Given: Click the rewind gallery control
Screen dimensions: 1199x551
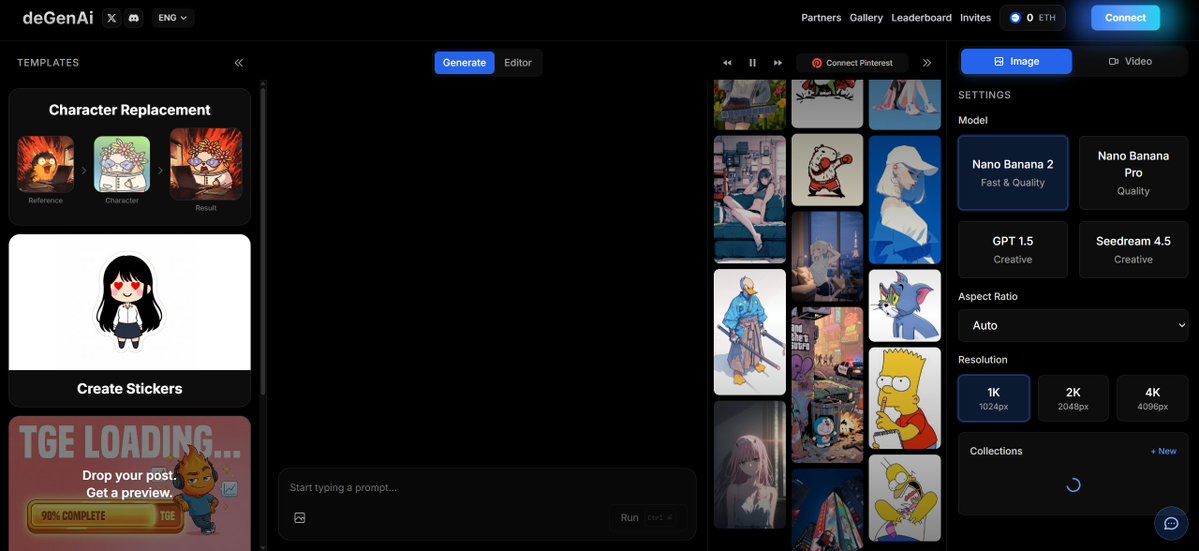Looking at the screenshot, I should (727, 63).
